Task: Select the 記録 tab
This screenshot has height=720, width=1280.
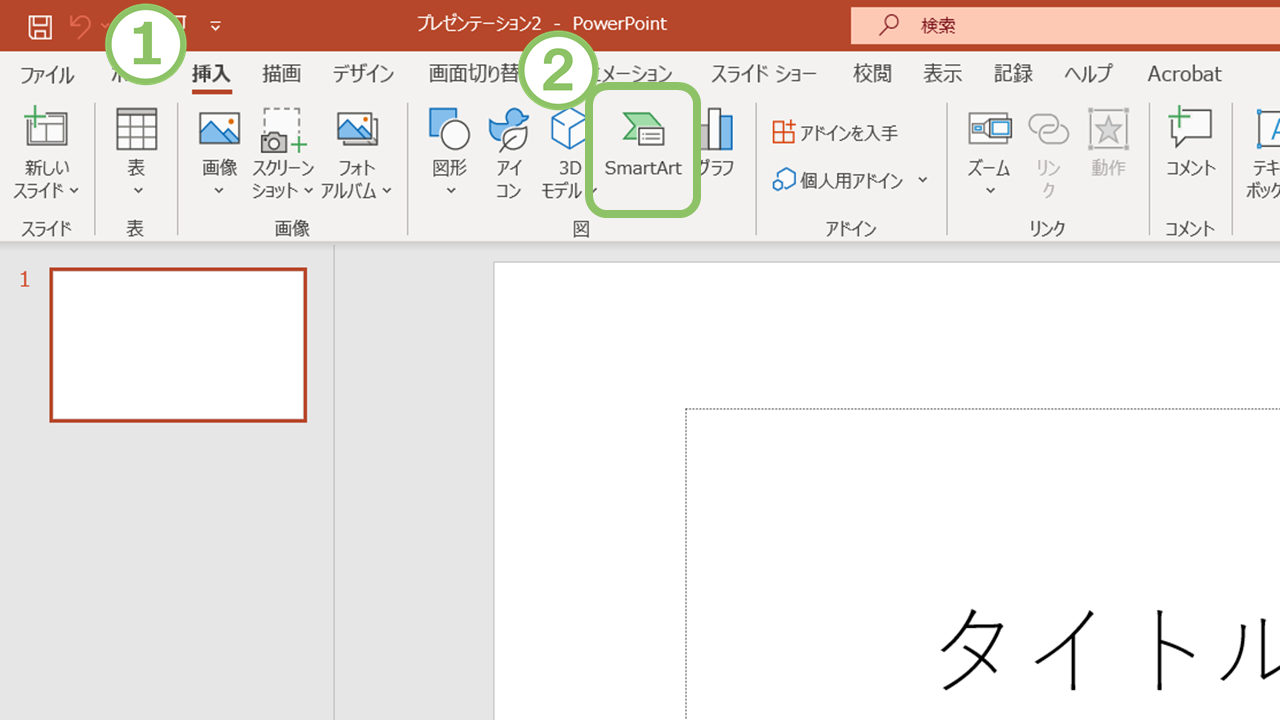Action: 1013,74
